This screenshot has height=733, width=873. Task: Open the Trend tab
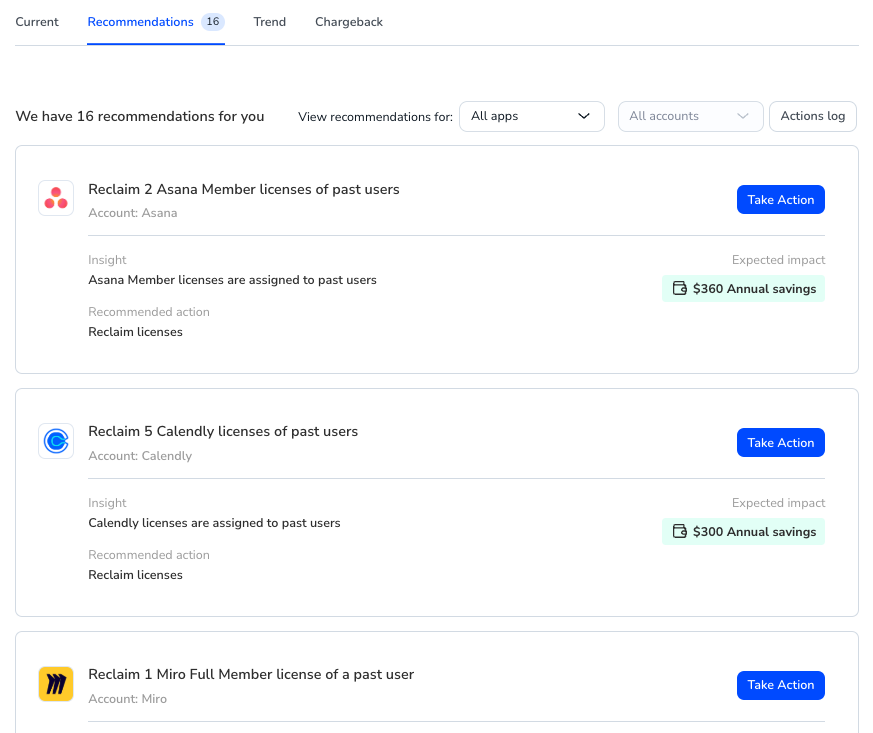(x=269, y=22)
